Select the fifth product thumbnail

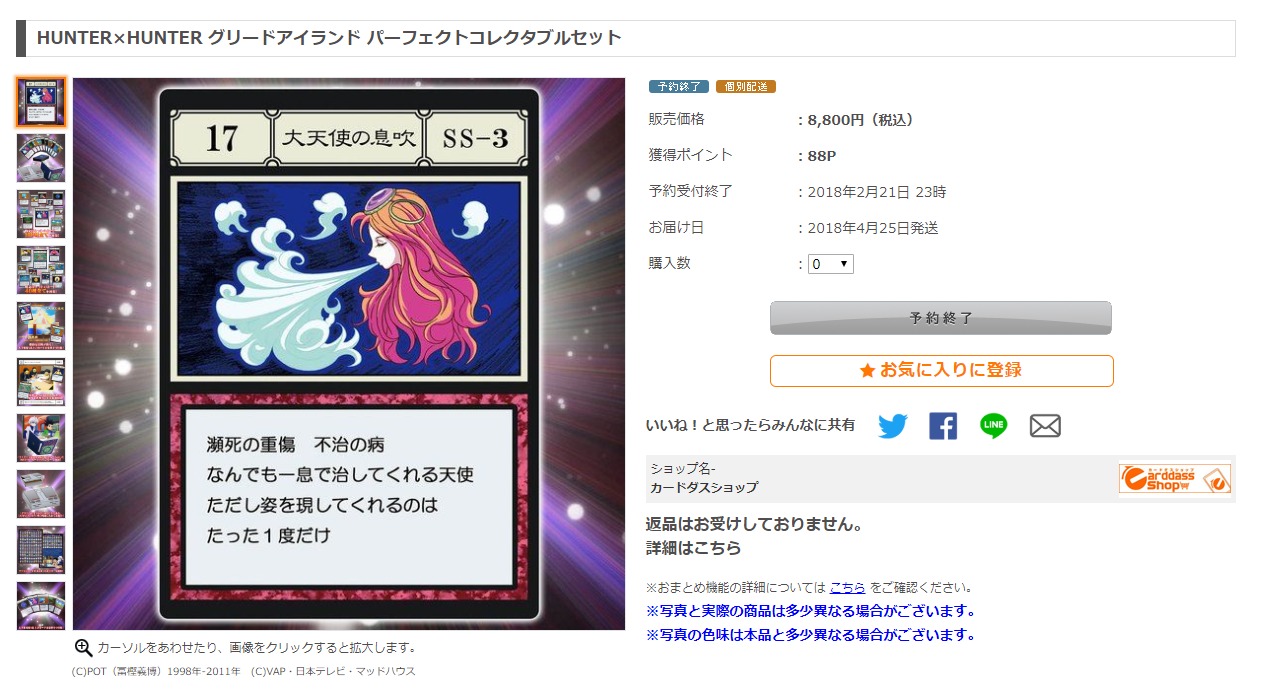(x=41, y=326)
